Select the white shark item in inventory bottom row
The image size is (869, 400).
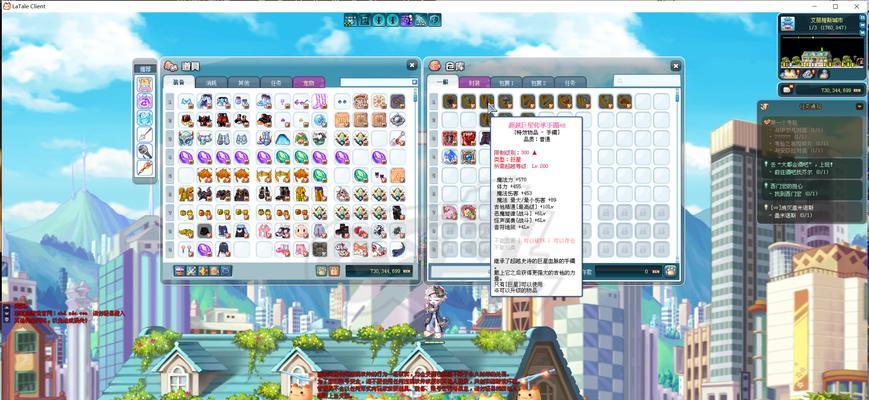coord(378,249)
